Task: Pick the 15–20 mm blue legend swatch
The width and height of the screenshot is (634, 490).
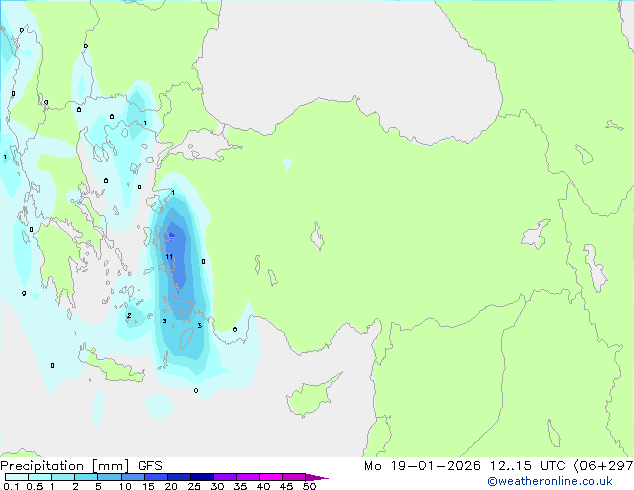Action: (156, 477)
